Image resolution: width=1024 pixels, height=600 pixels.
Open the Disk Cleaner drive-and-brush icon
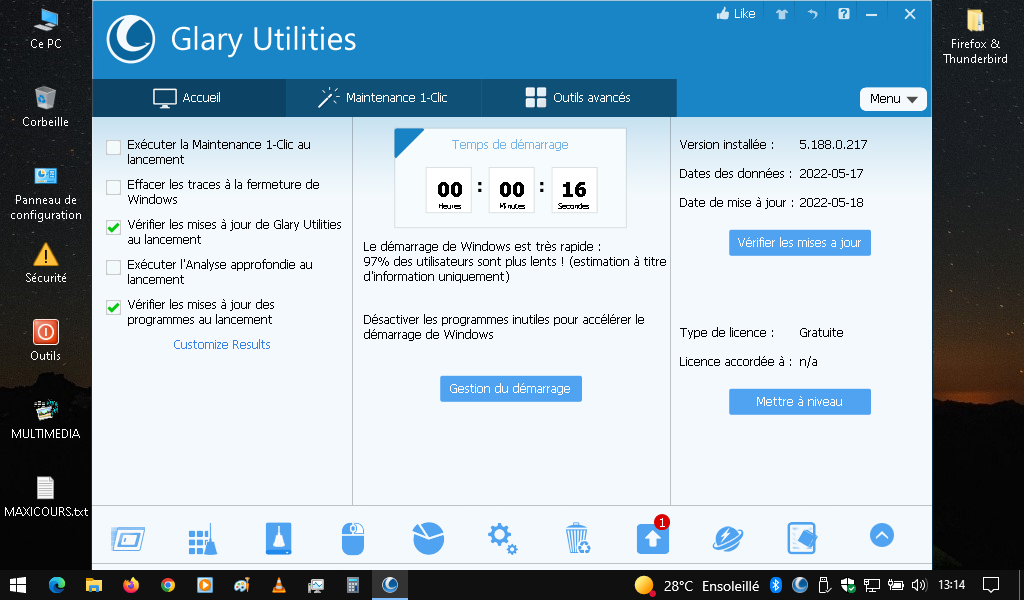(279, 539)
